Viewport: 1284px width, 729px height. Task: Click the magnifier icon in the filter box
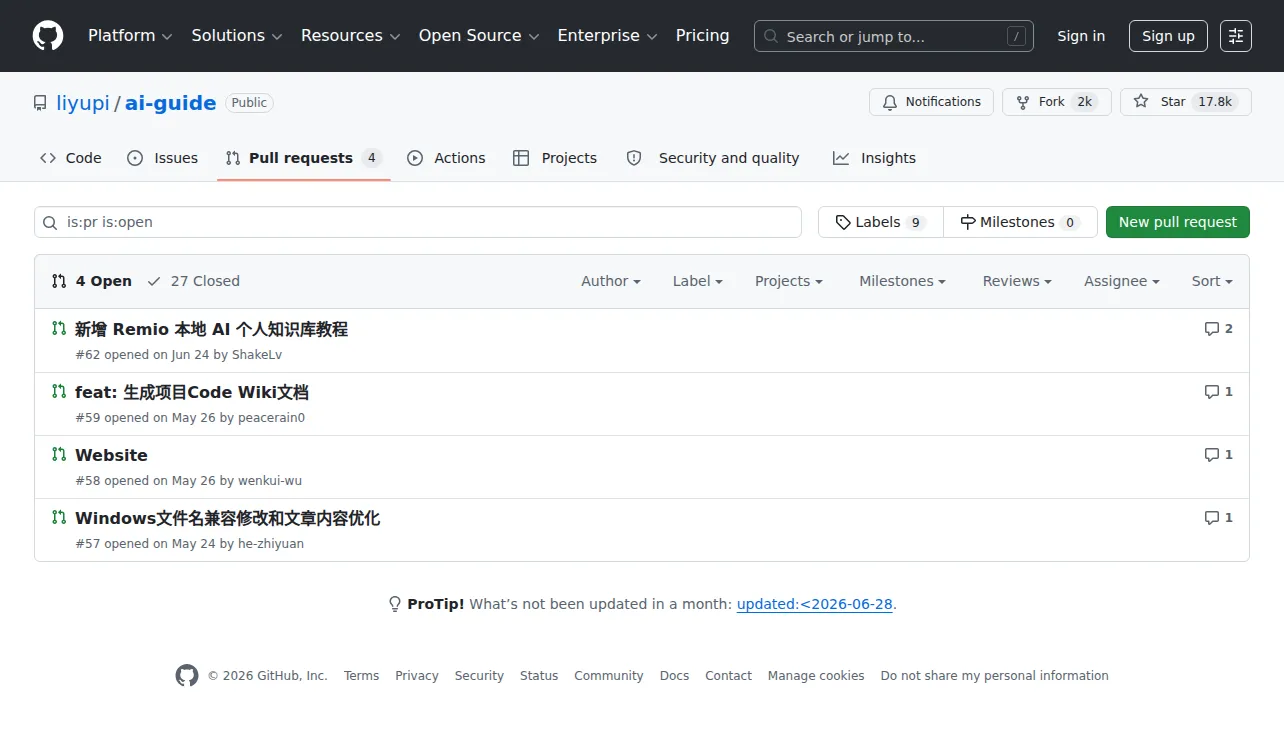pos(51,222)
